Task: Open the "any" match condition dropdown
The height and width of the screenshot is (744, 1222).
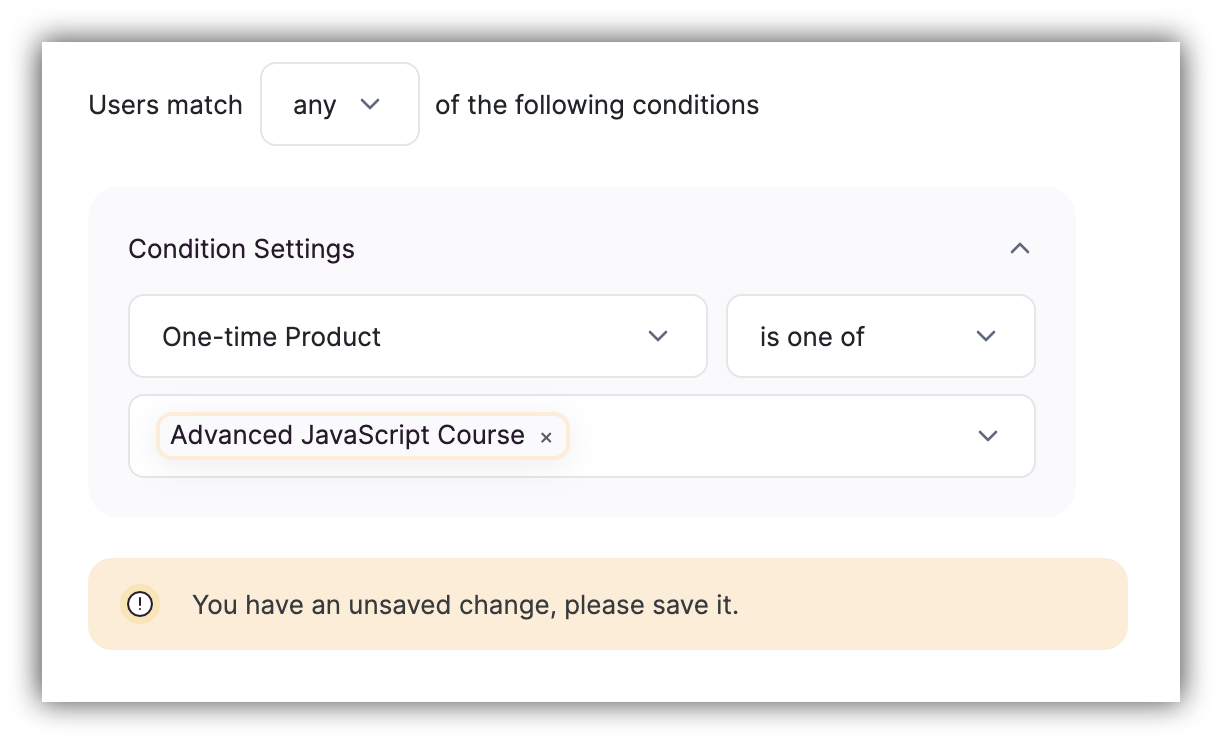Action: 340,104
